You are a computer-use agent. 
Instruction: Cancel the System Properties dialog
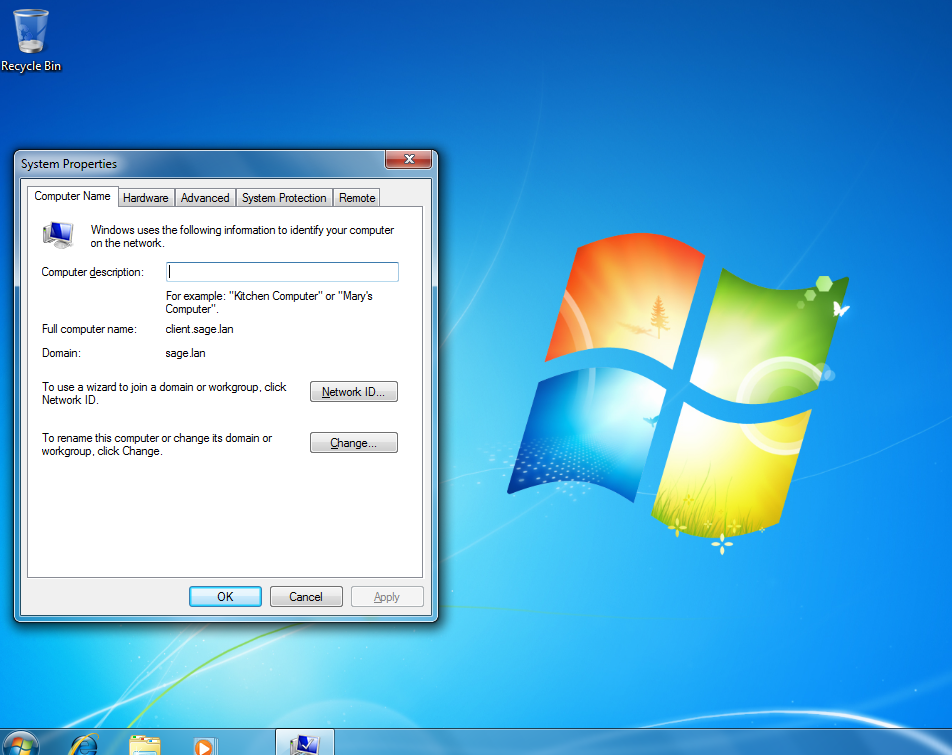(x=306, y=597)
